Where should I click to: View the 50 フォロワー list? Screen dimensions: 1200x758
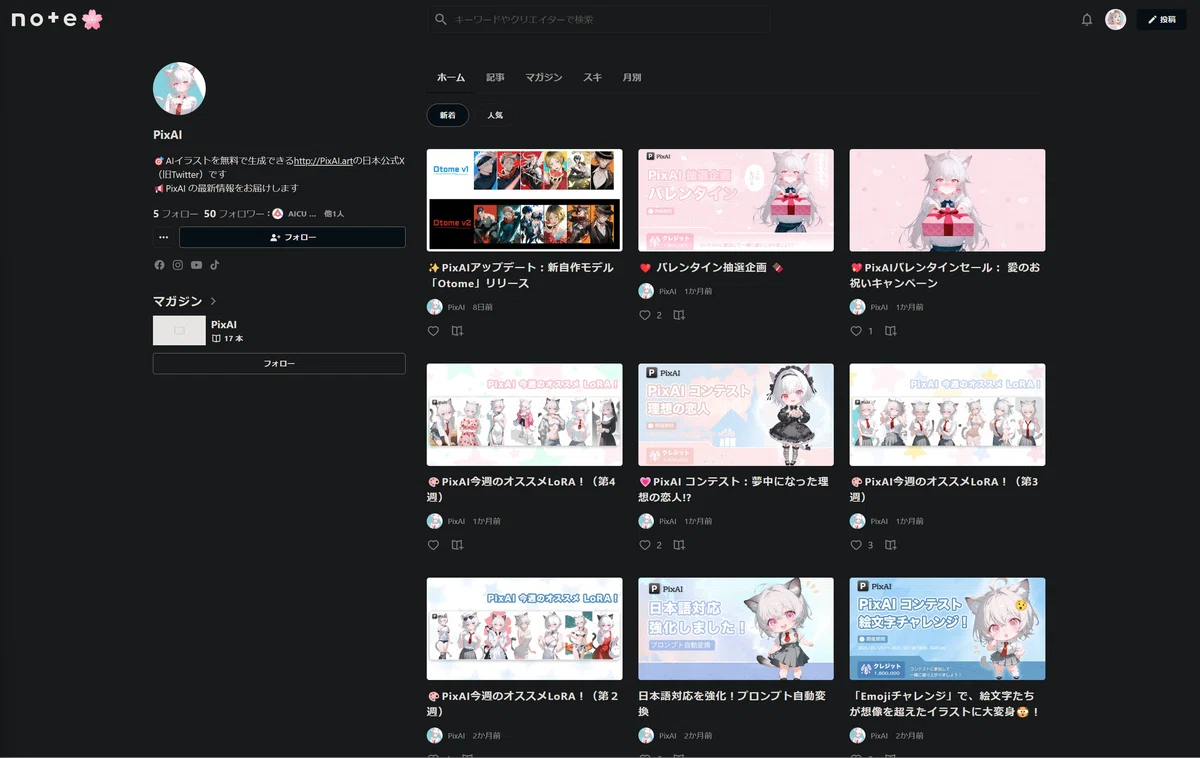(x=235, y=214)
